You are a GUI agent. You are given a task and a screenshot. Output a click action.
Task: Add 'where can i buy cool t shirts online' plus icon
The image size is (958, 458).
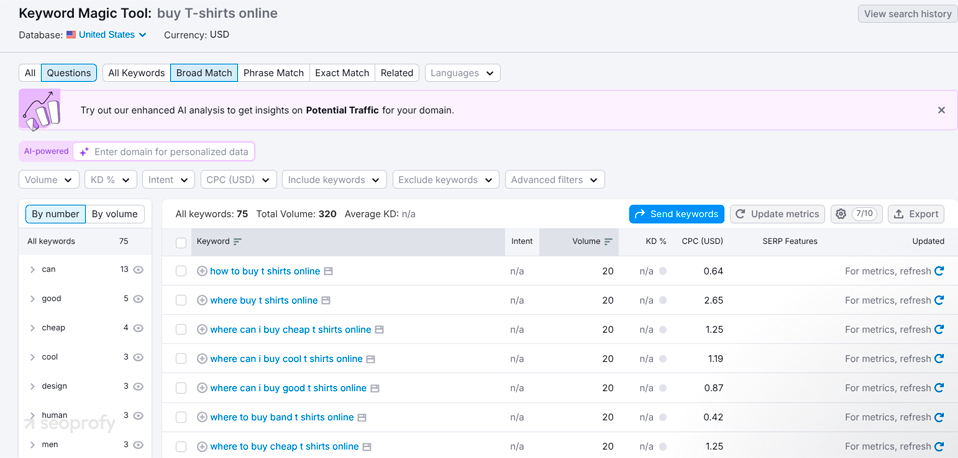tap(202, 359)
